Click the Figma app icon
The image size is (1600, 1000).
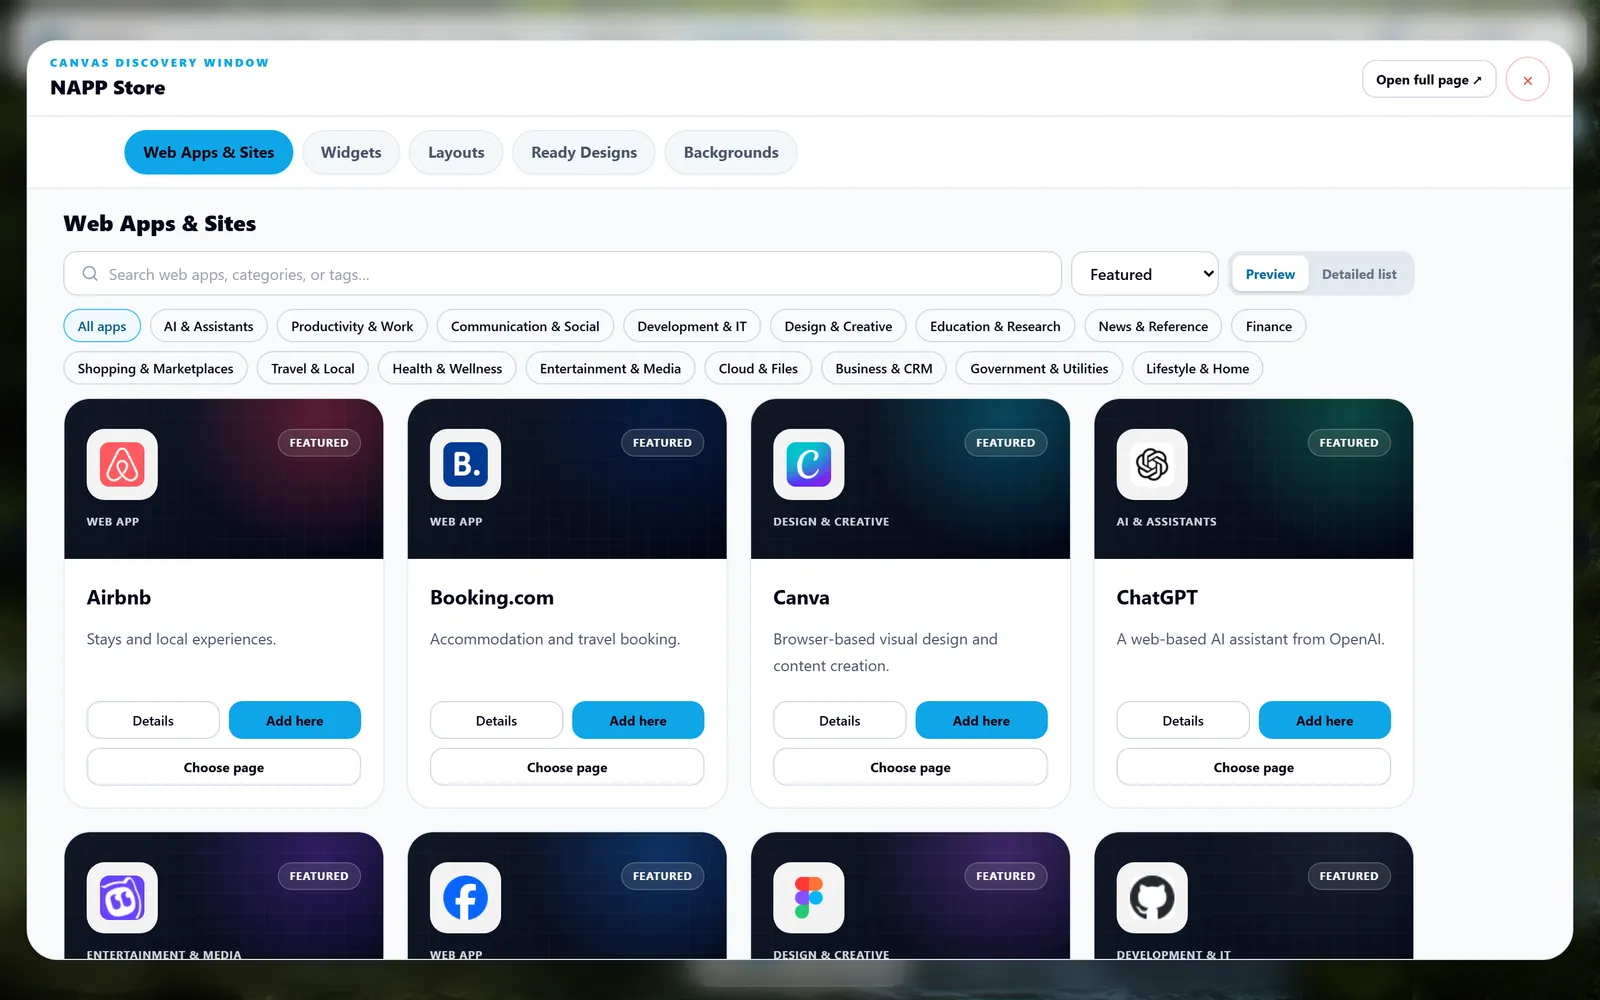point(808,897)
